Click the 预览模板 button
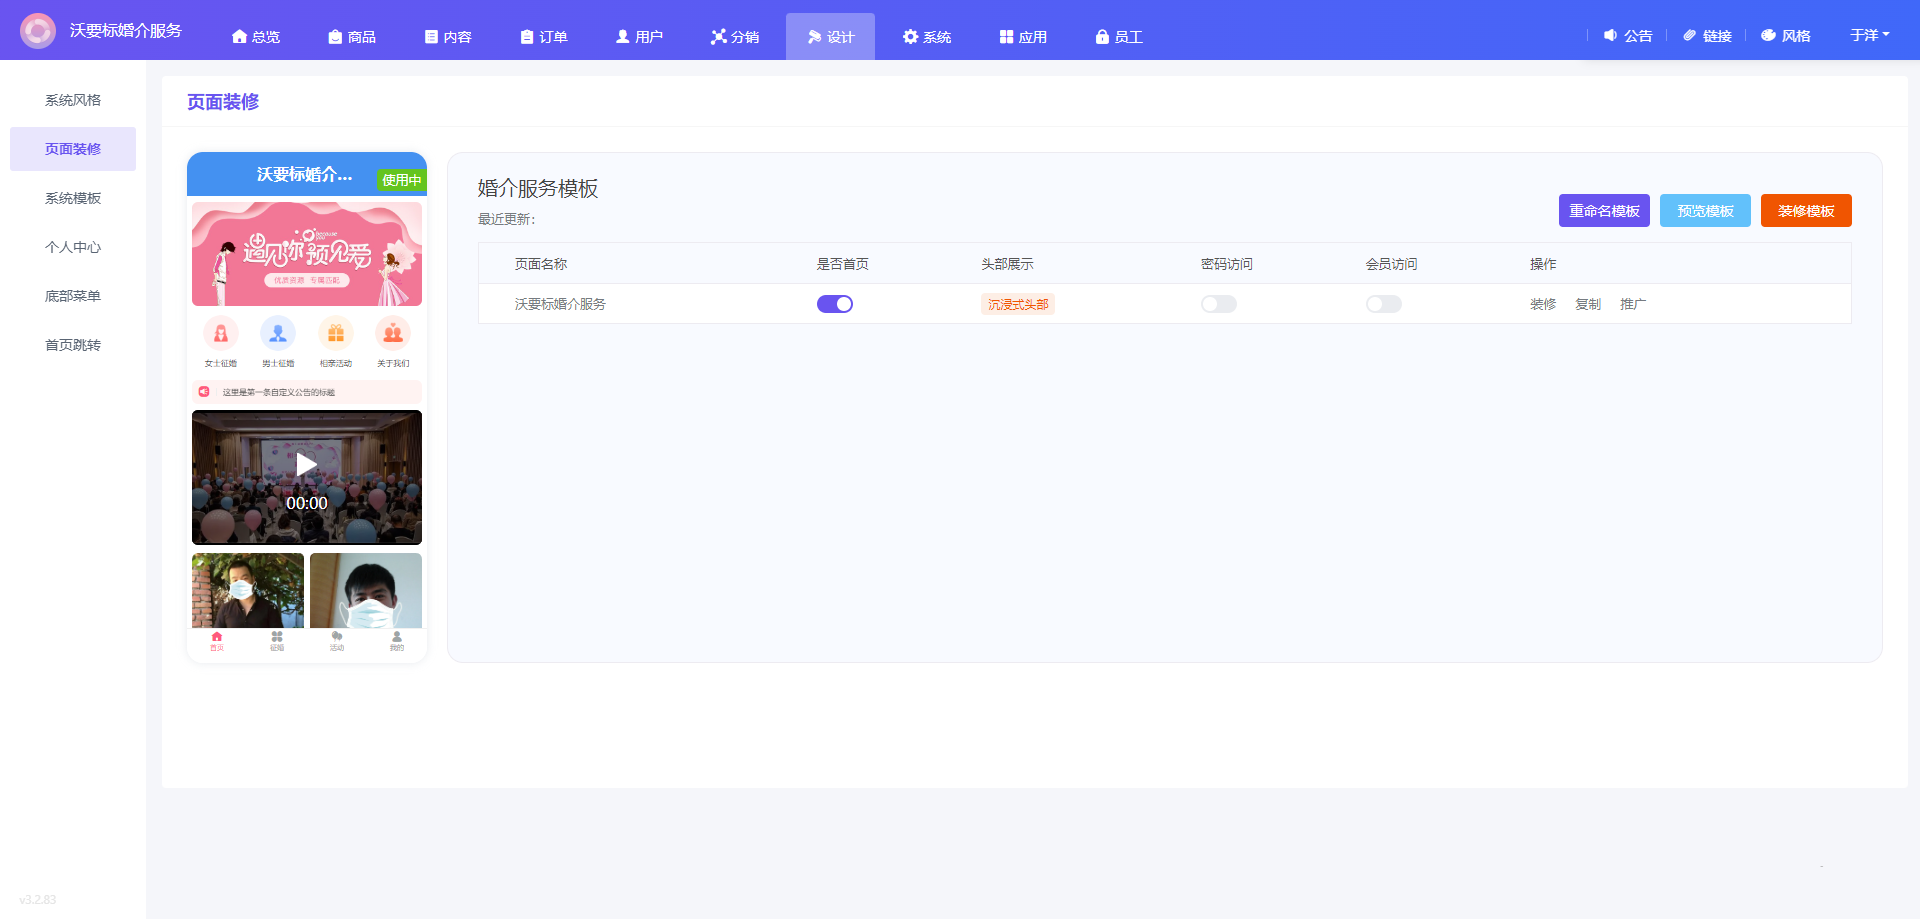 coord(1705,211)
